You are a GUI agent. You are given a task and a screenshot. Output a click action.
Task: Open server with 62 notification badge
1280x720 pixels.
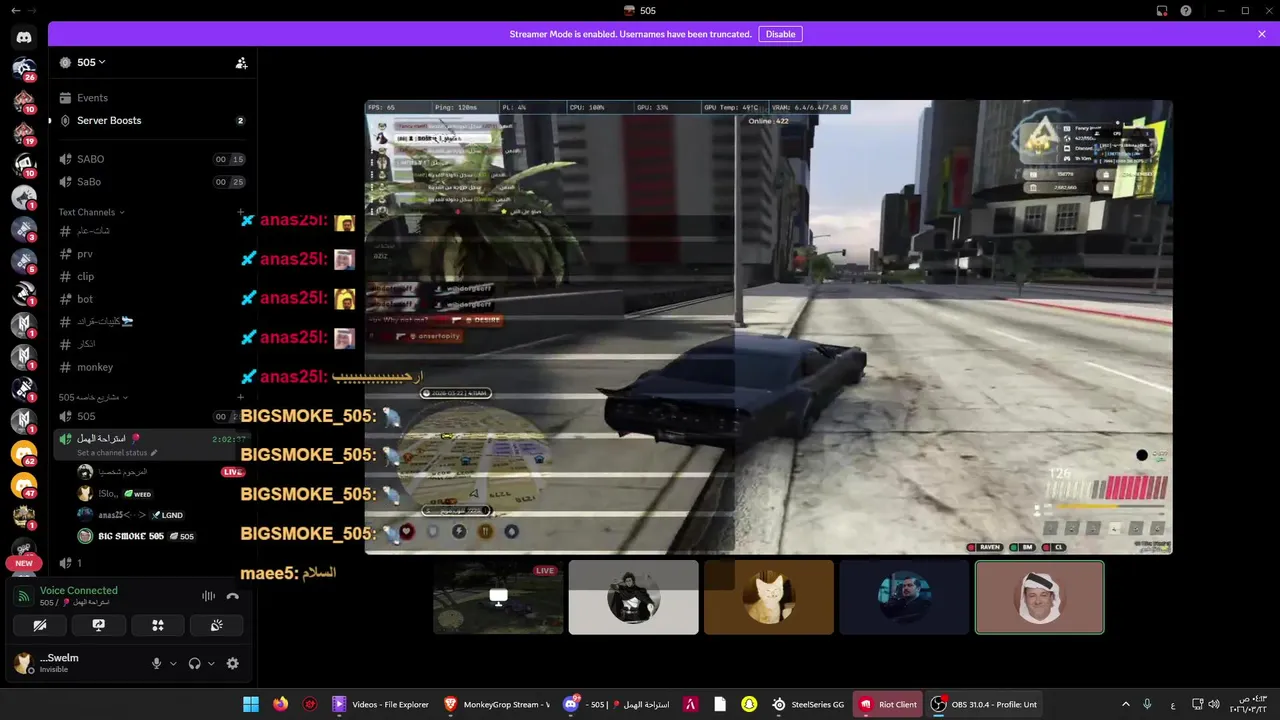coord(24,453)
